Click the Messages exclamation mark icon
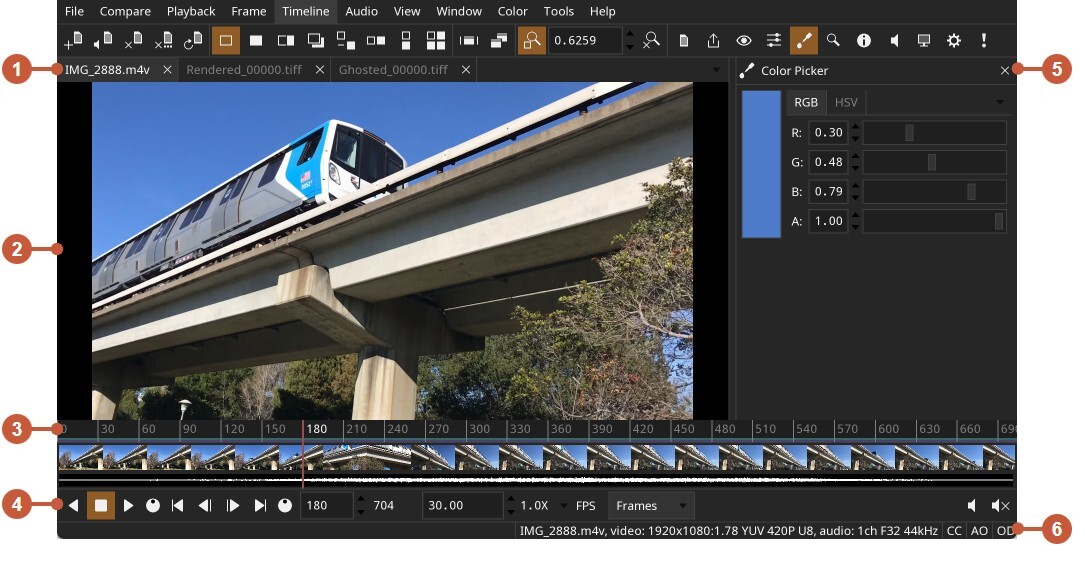This screenshot has height=571, width=1085. [984, 41]
